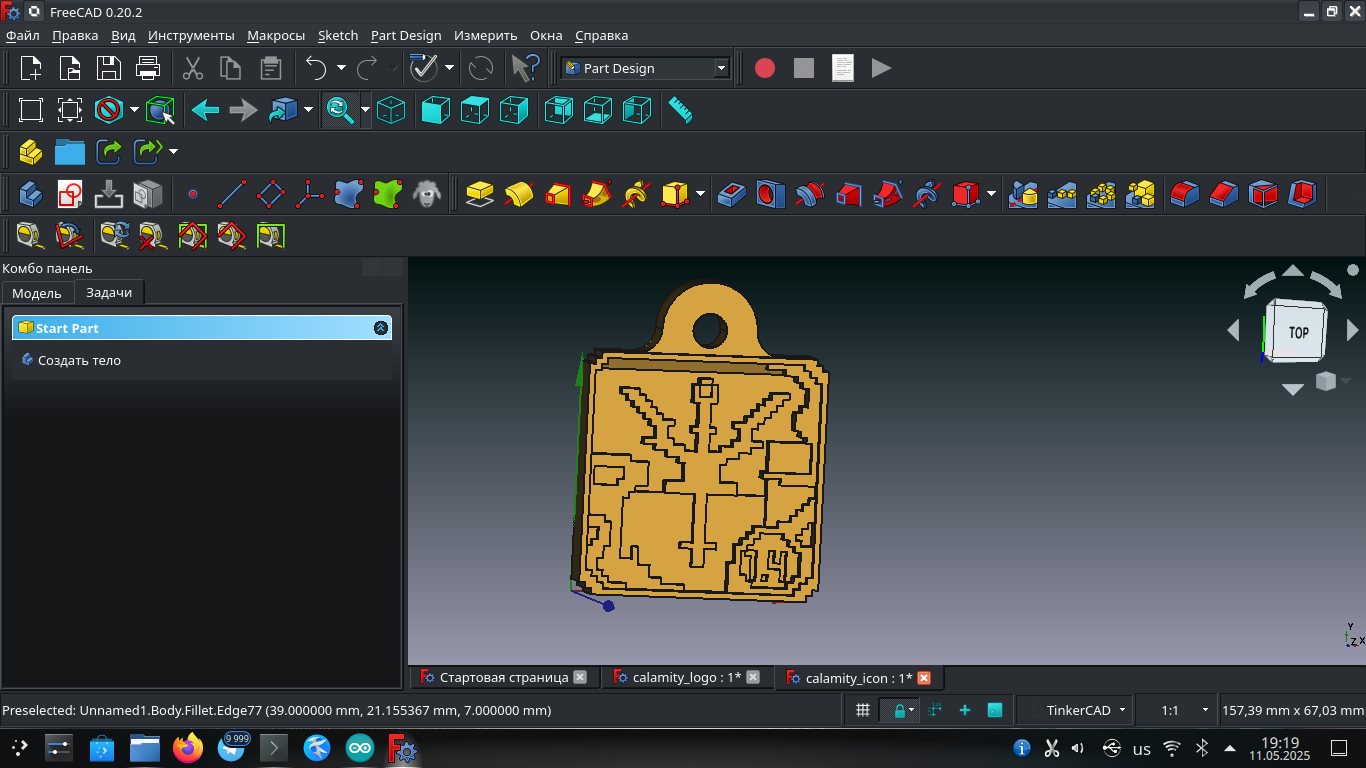Click the Save document icon
The image size is (1366, 768).
tap(109, 68)
